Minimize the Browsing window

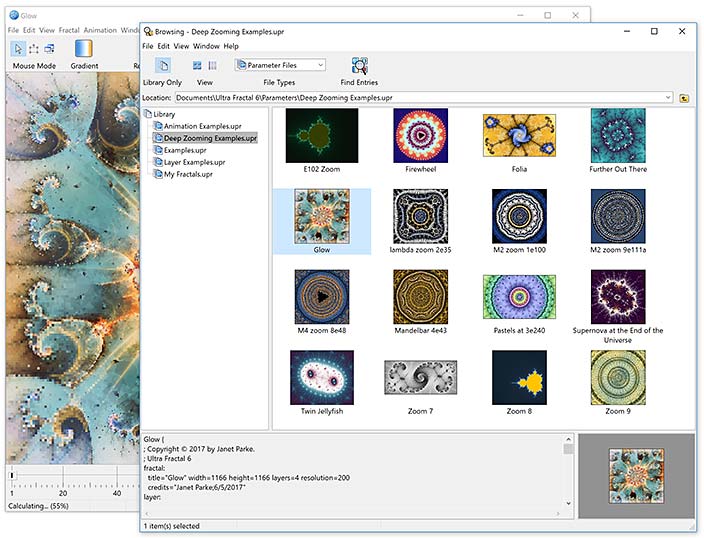coord(627,31)
